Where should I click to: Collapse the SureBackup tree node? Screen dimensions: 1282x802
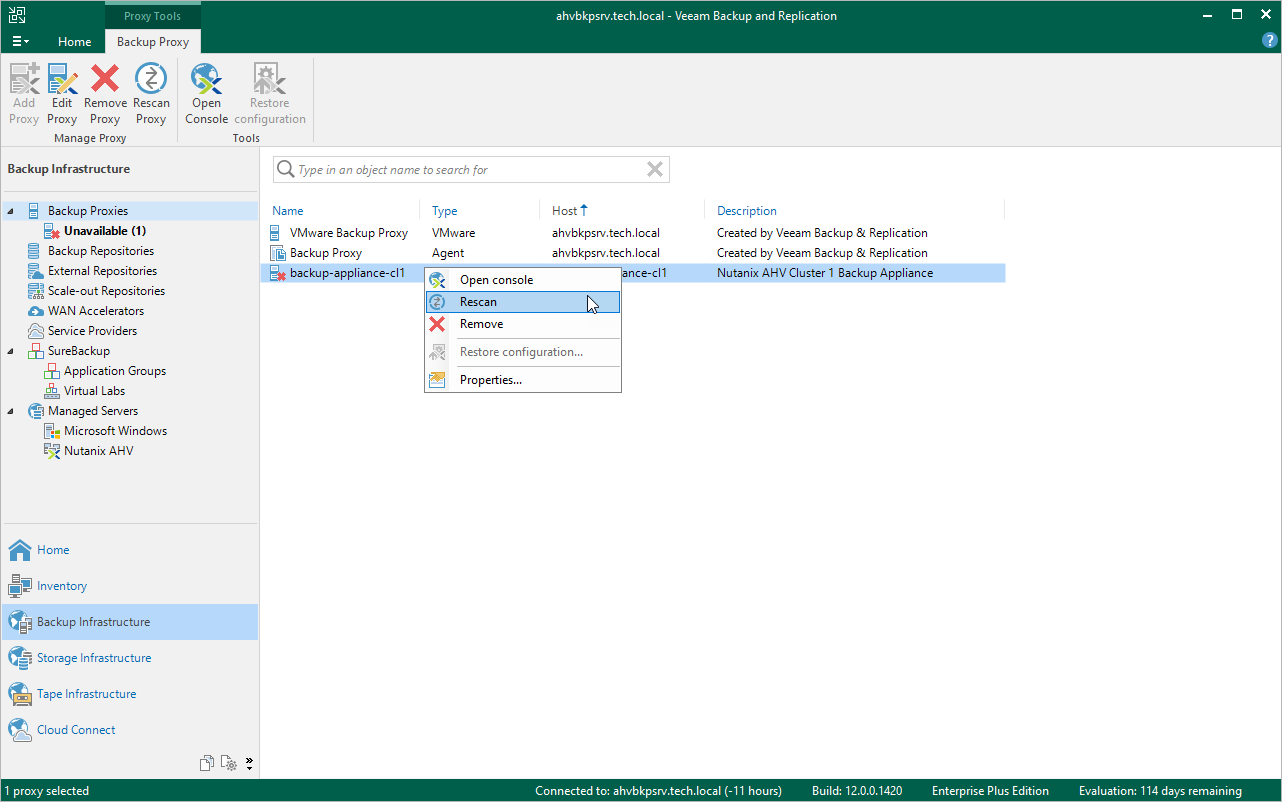pyautogui.click(x=11, y=351)
